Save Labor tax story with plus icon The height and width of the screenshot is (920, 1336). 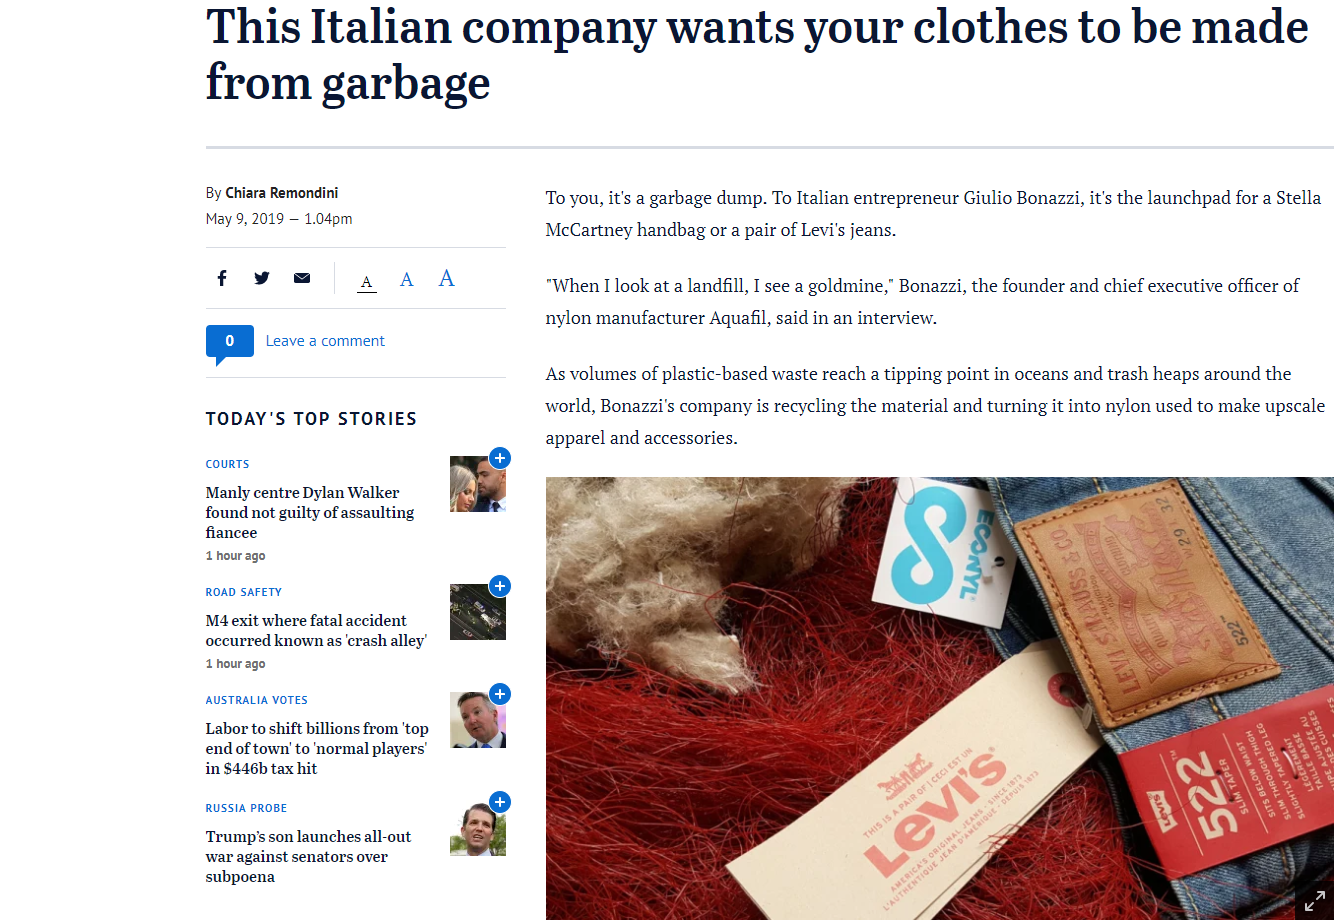(x=500, y=694)
